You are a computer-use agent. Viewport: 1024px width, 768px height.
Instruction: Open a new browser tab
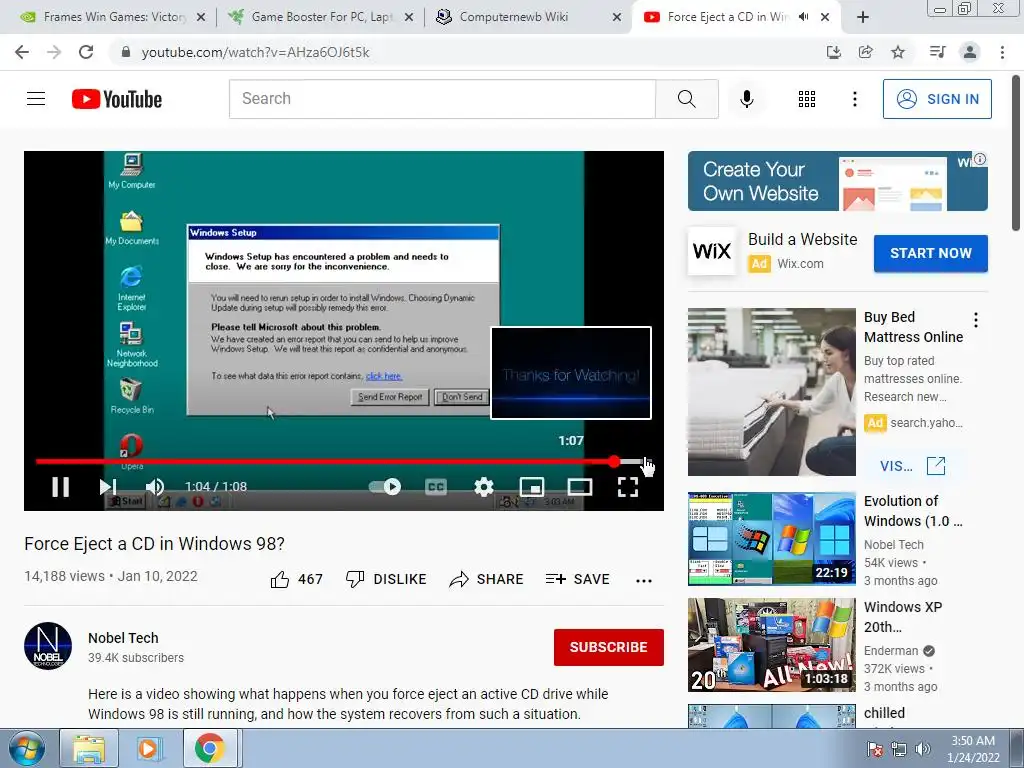863,17
